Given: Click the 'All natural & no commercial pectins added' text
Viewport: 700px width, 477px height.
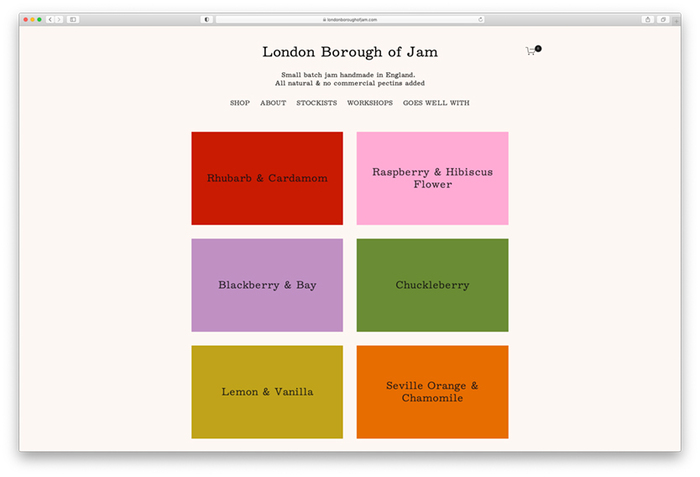Looking at the screenshot, I should (350, 83).
